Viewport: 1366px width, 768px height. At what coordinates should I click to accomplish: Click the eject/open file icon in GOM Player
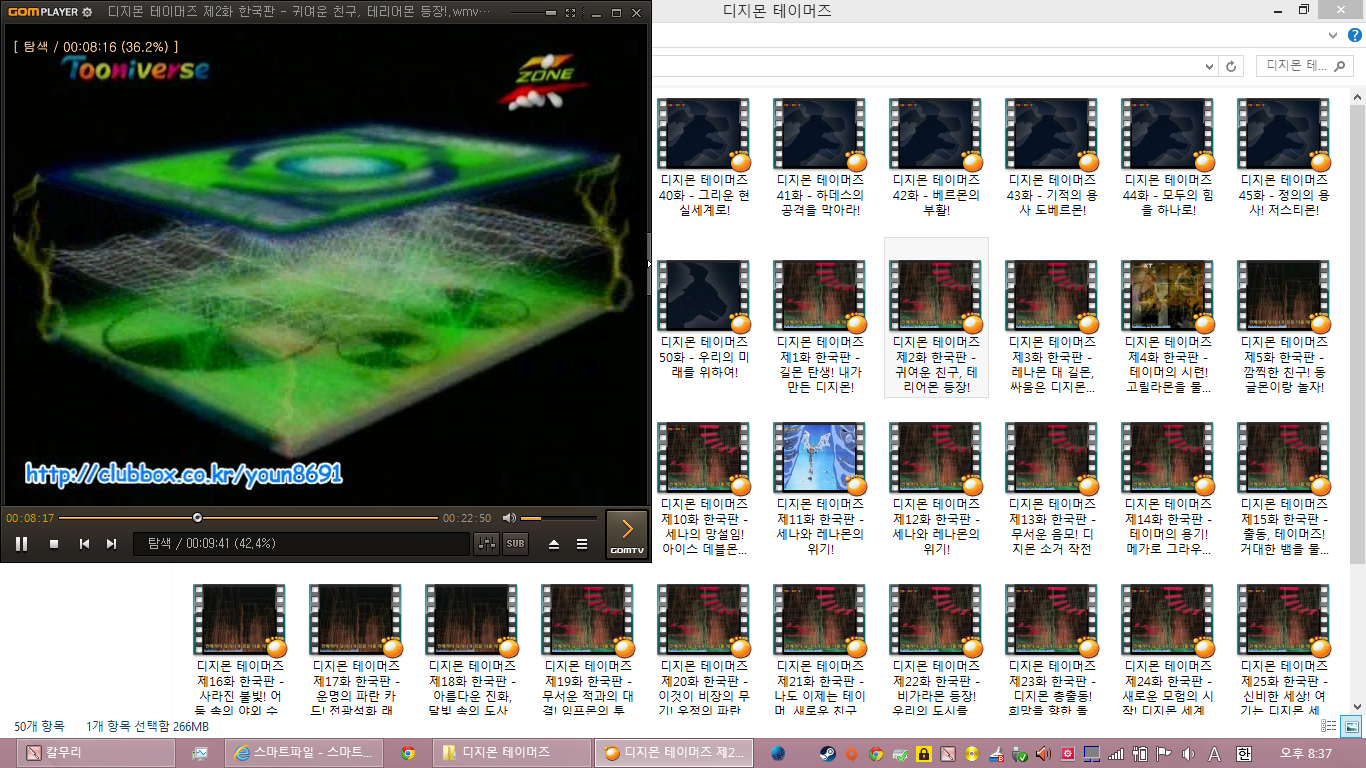point(554,544)
